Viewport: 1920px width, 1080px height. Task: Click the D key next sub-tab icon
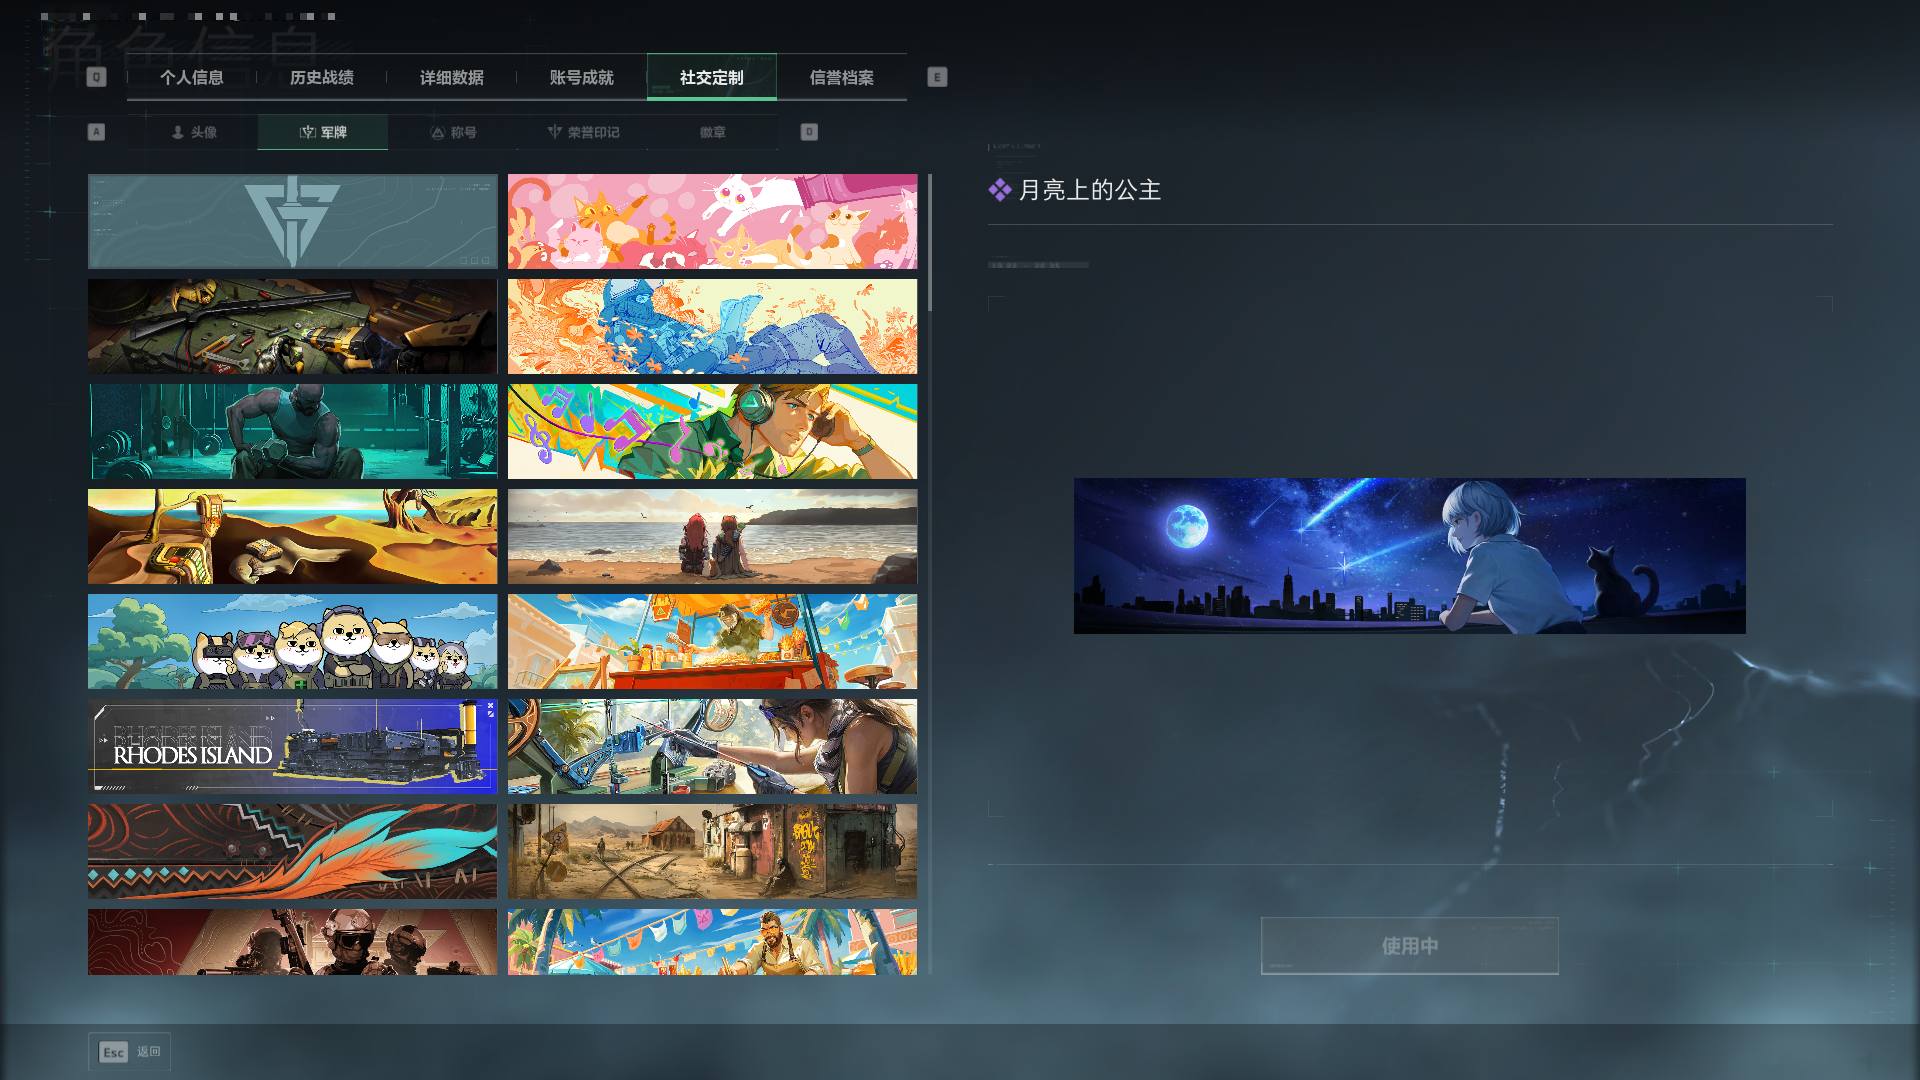pos(809,132)
